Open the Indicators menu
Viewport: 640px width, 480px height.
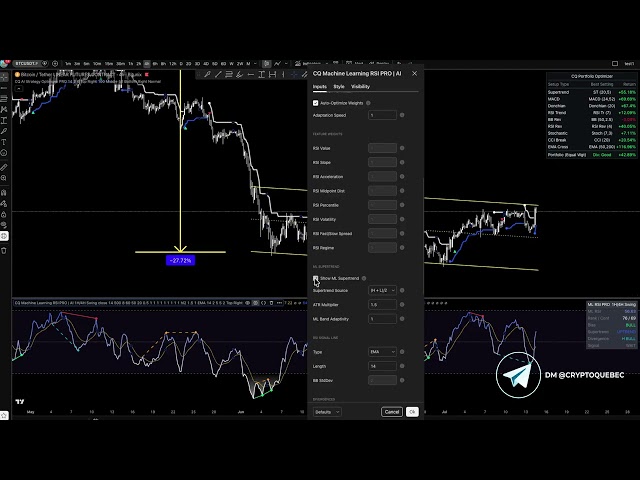(x=308, y=64)
